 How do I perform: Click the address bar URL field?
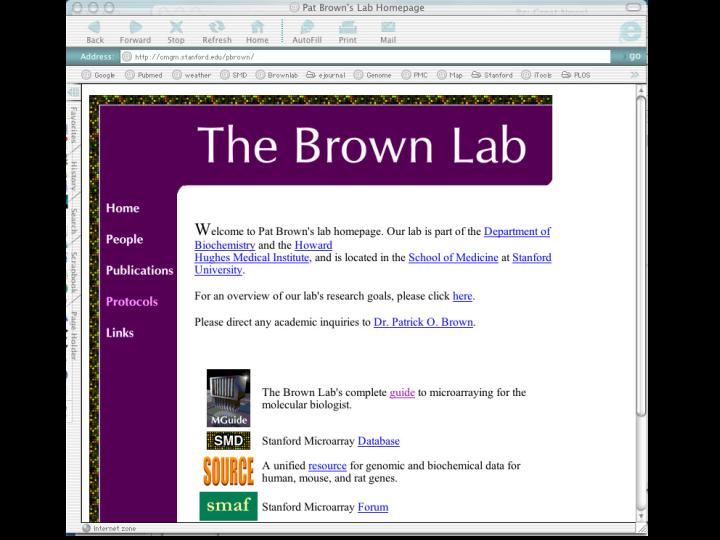[366, 57]
